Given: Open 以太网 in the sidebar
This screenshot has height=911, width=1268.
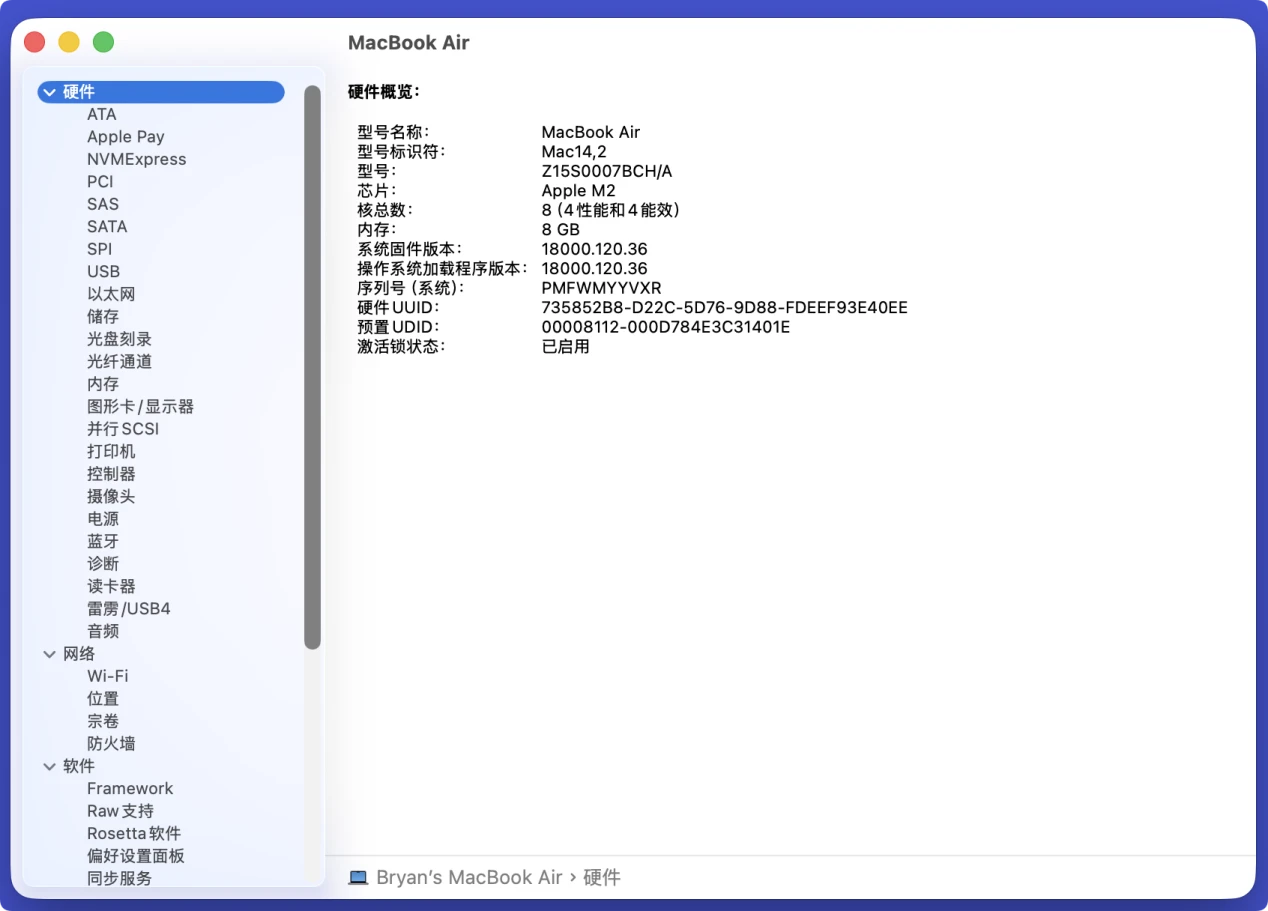Looking at the screenshot, I should tap(111, 294).
